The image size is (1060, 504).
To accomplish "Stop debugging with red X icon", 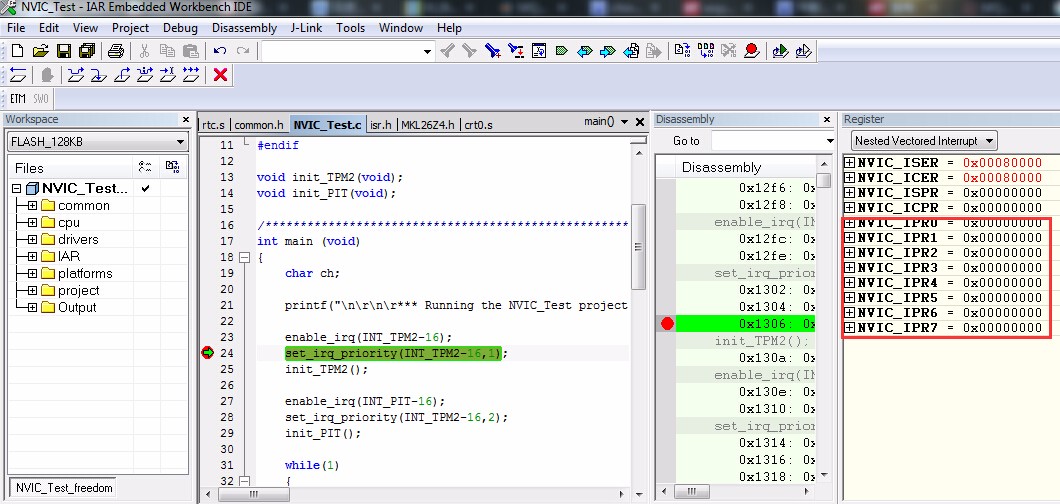I will (x=220, y=74).
